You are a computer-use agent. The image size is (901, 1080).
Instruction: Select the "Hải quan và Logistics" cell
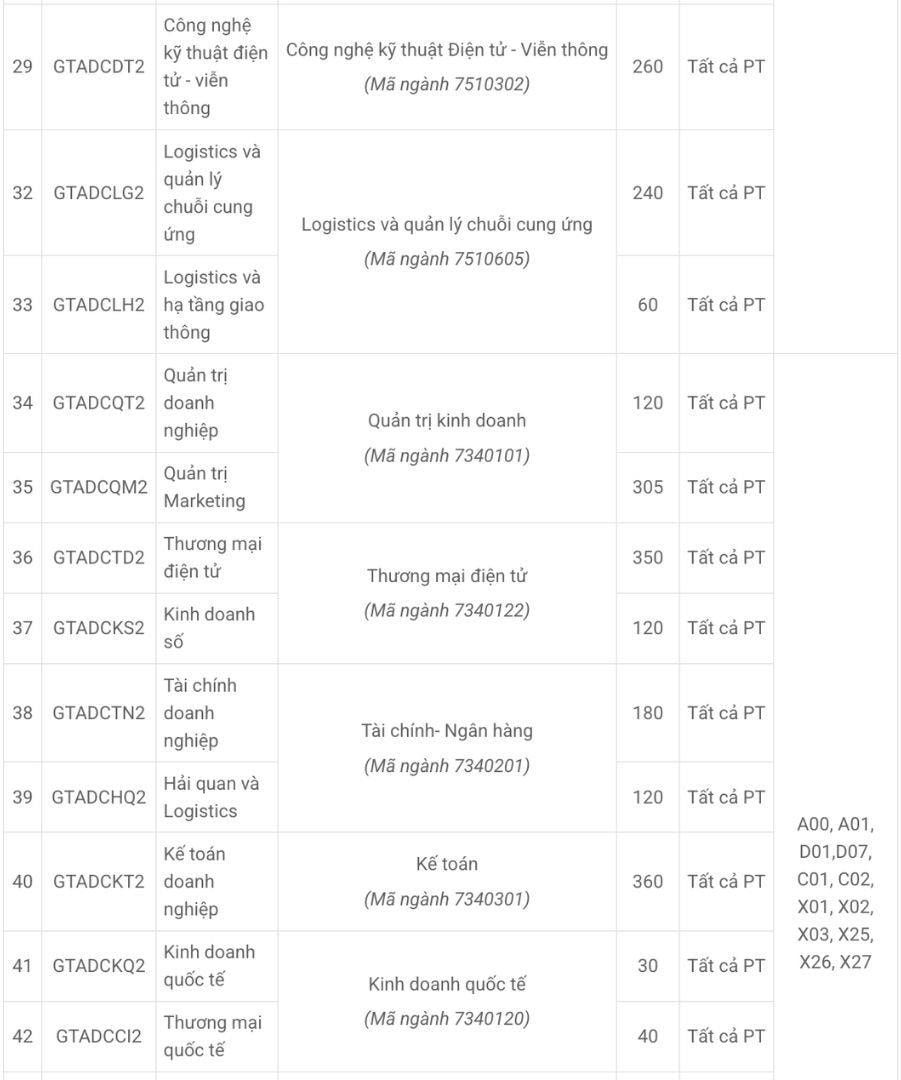(215, 797)
